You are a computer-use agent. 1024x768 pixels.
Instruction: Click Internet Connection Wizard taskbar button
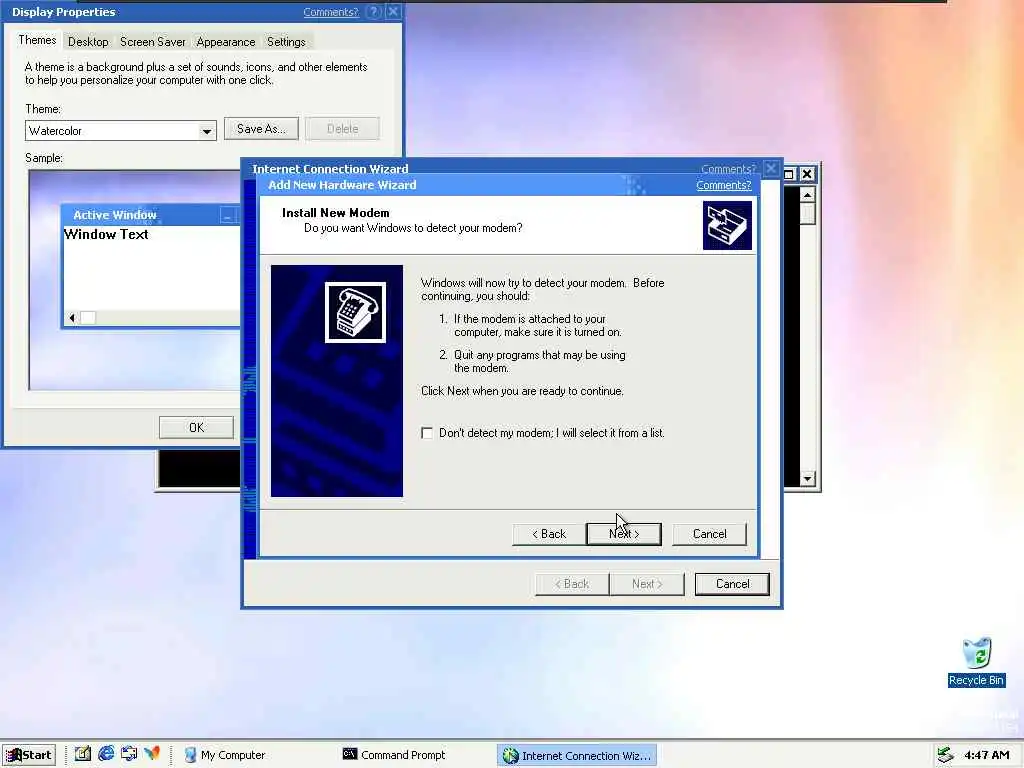pyautogui.click(x=577, y=756)
